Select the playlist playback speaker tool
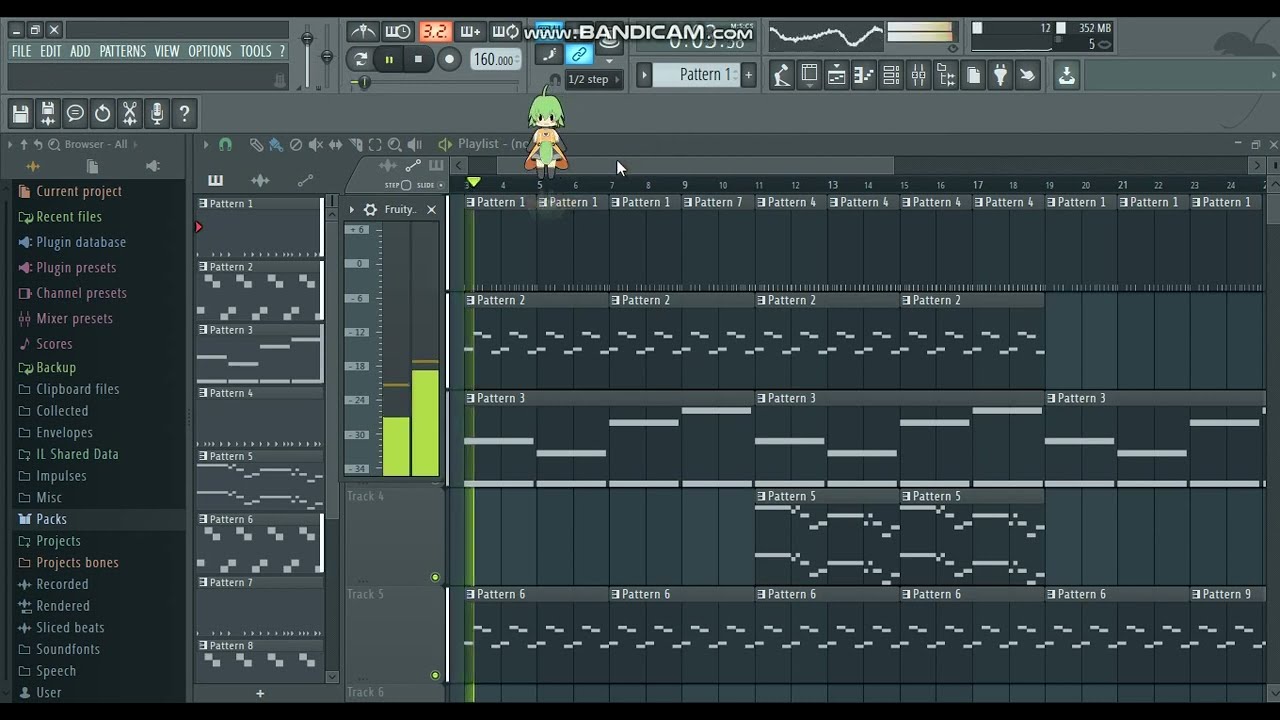Image resolution: width=1280 pixels, height=720 pixels. click(415, 145)
